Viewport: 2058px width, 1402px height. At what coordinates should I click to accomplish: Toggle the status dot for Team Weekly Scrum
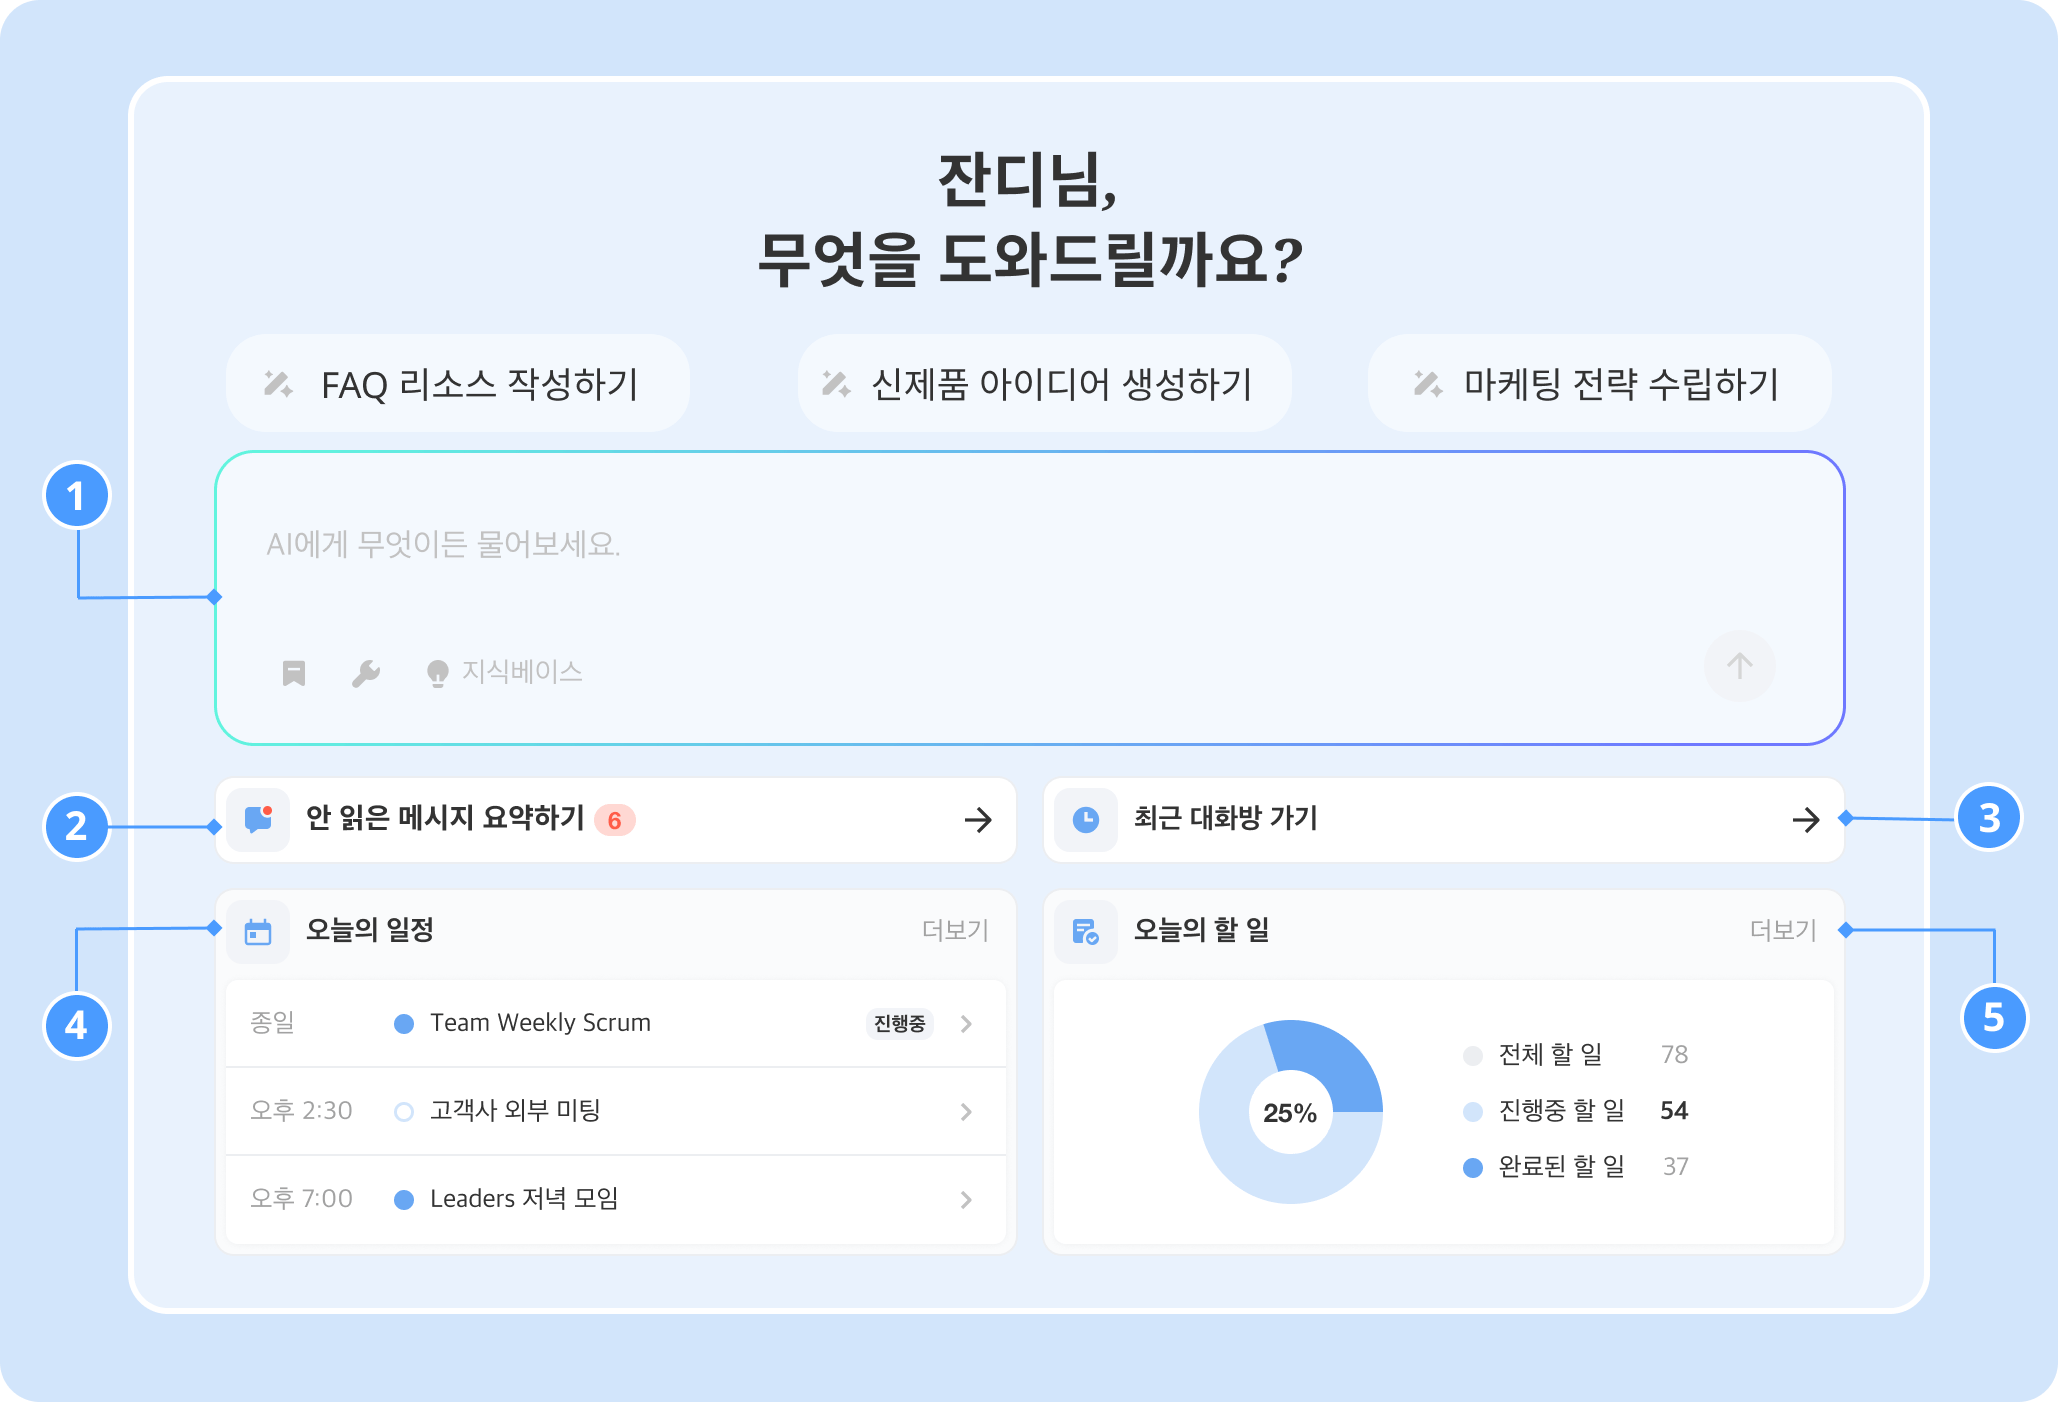click(x=404, y=1023)
